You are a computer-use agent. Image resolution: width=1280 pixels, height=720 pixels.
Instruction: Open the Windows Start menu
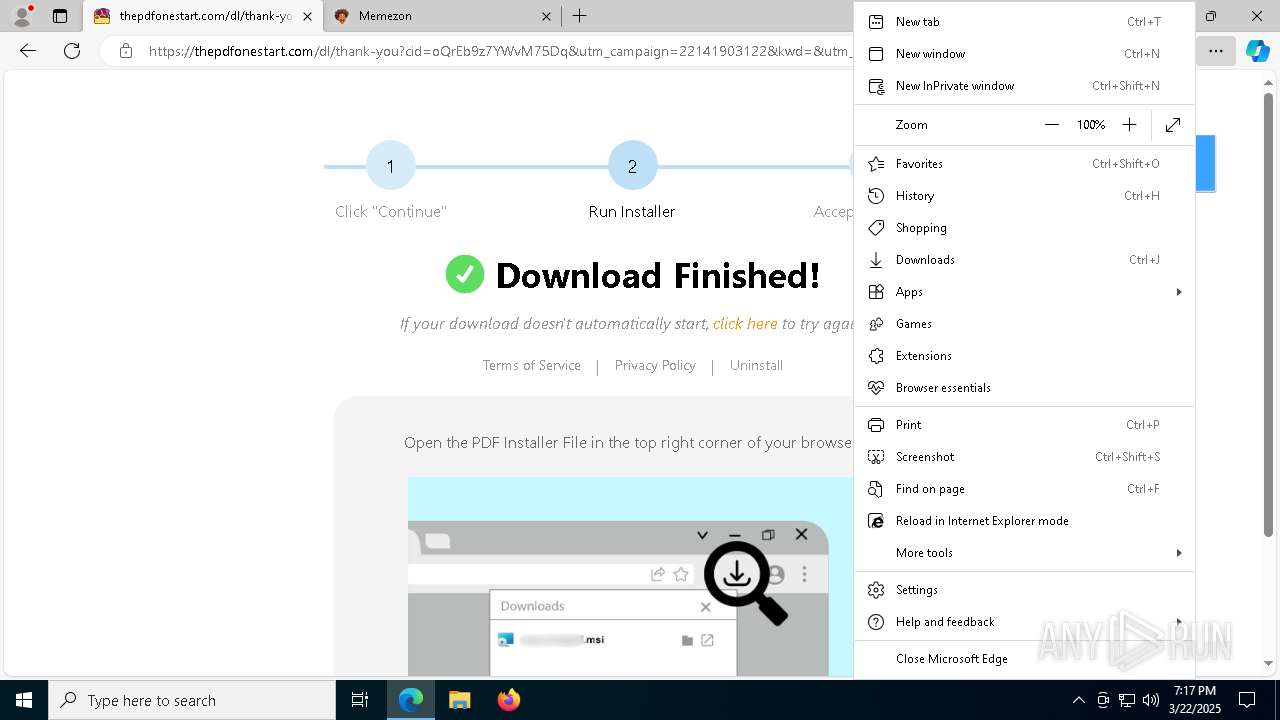tap(24, 700)
